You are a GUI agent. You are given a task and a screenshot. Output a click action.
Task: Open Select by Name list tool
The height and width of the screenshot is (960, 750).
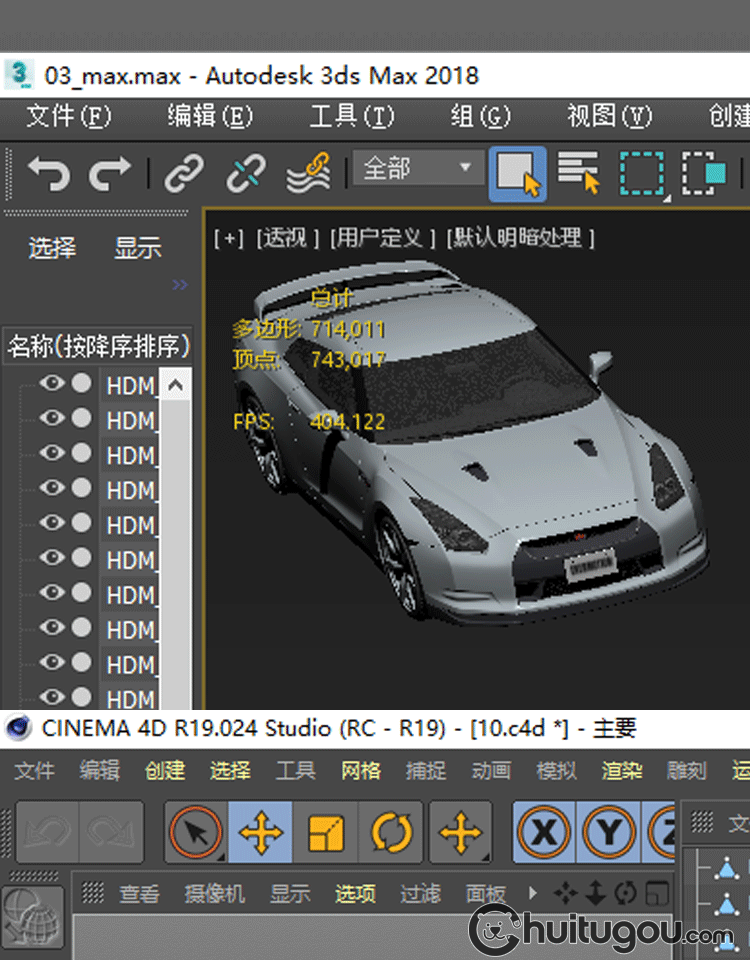[579, 173]
